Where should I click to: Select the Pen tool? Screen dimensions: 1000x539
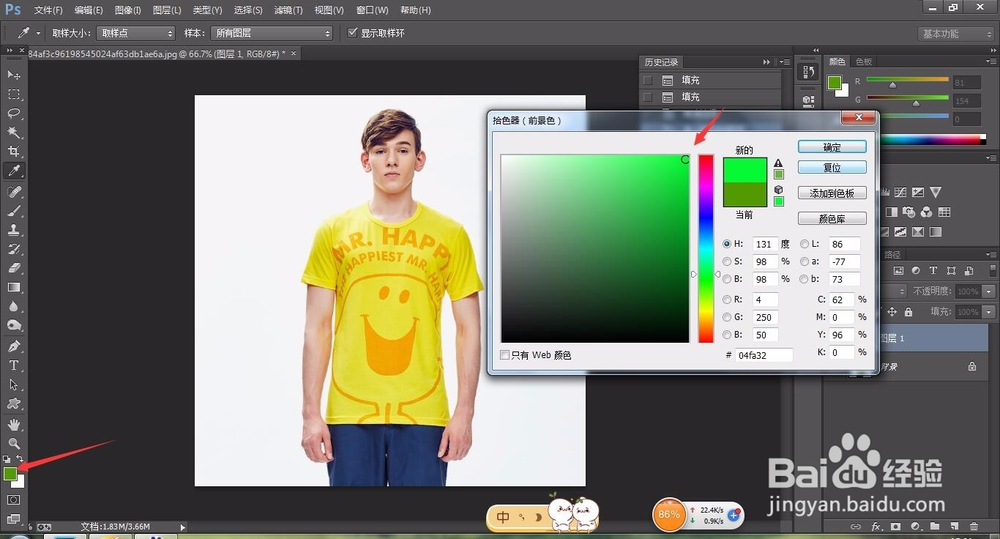[13, 347]
